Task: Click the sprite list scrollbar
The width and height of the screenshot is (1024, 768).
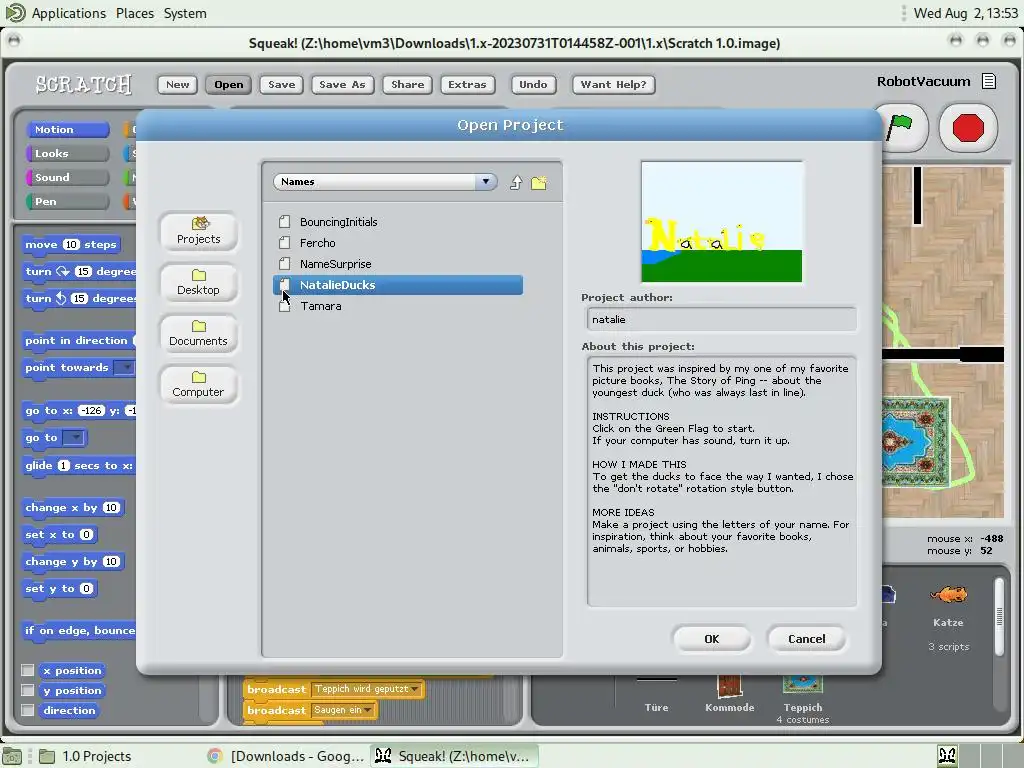Action: click(x=999, y=616)
